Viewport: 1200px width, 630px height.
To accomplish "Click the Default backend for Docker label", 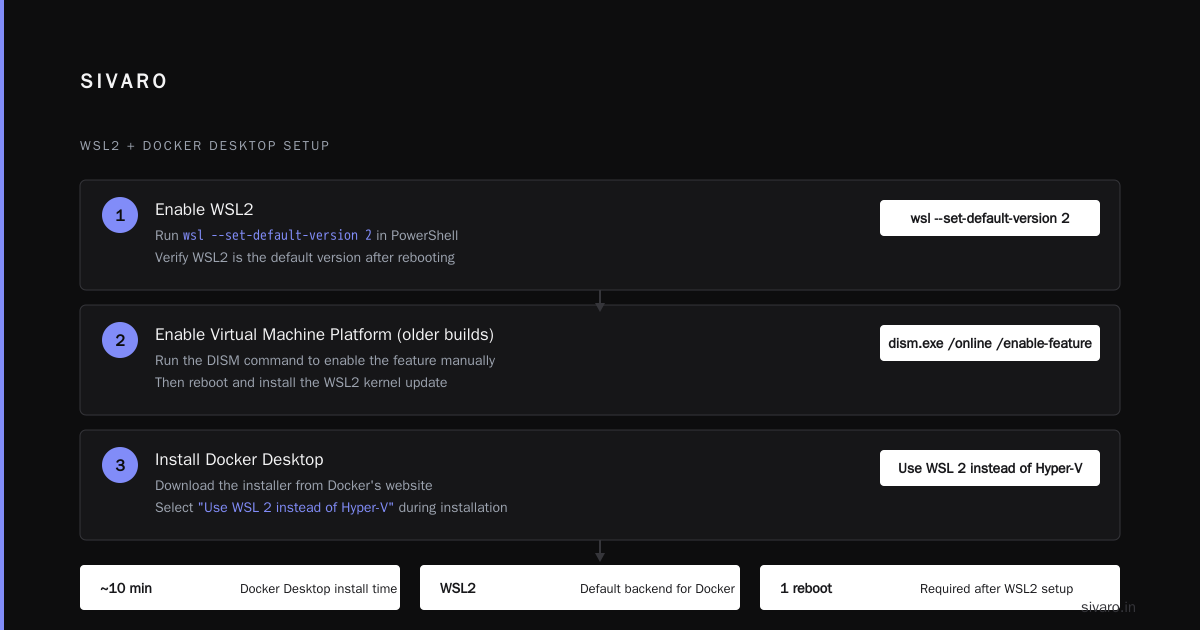I will [x=657, y=589].
